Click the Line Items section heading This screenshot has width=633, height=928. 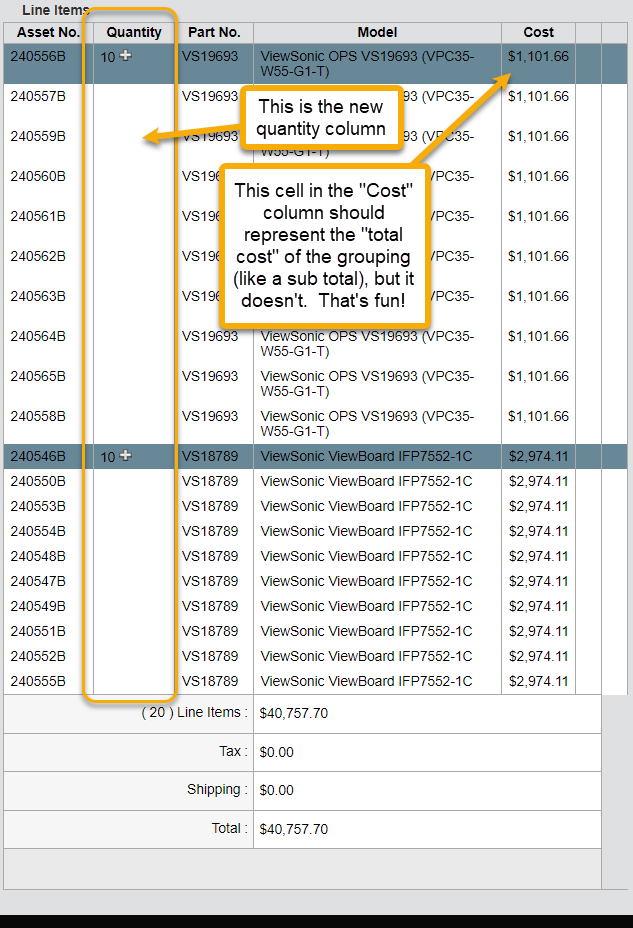pyautogui.click(x=55, y=10)
